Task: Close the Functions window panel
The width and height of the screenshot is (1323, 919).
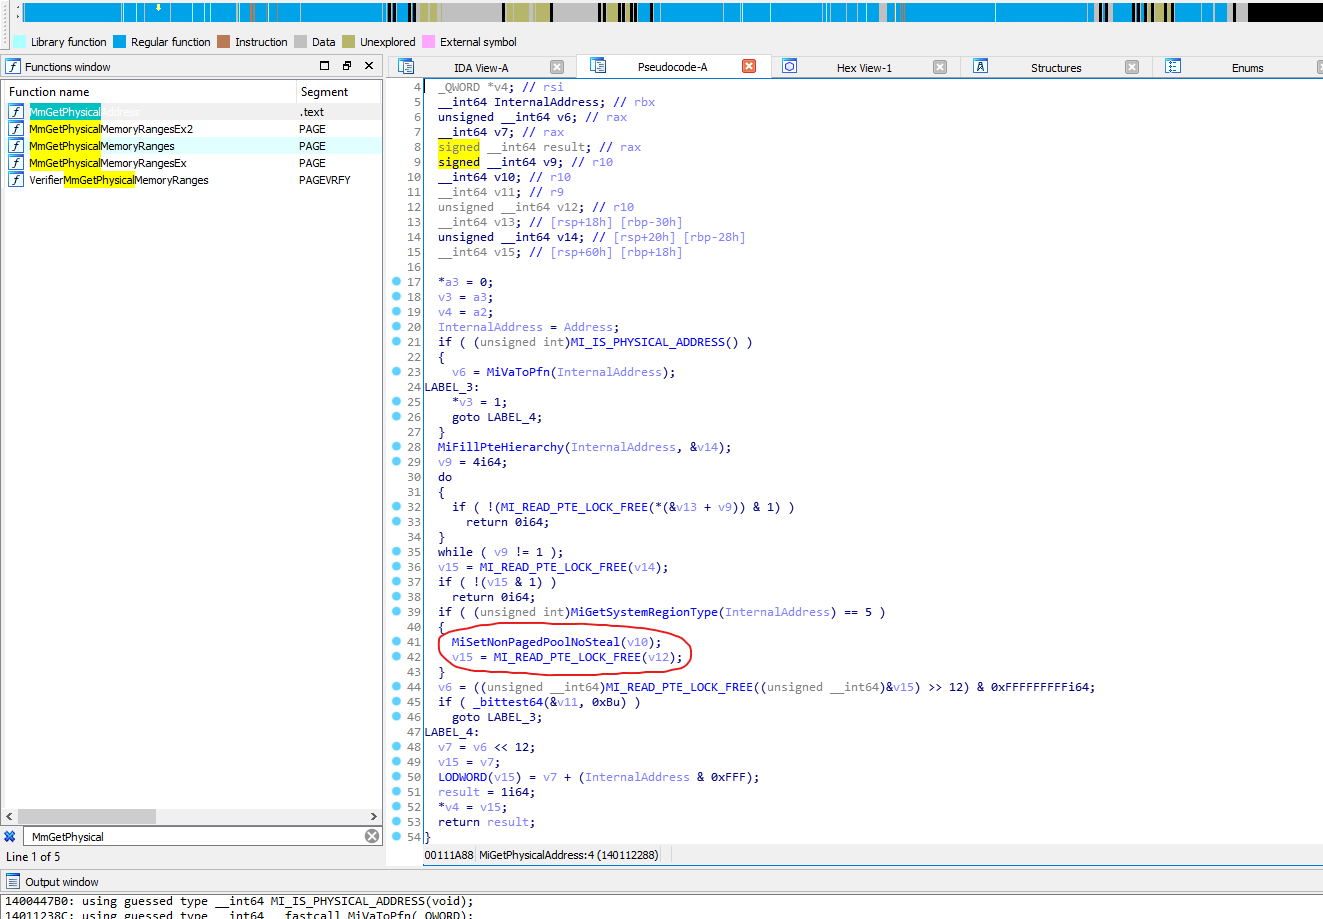Action: (x=369, y=66)
